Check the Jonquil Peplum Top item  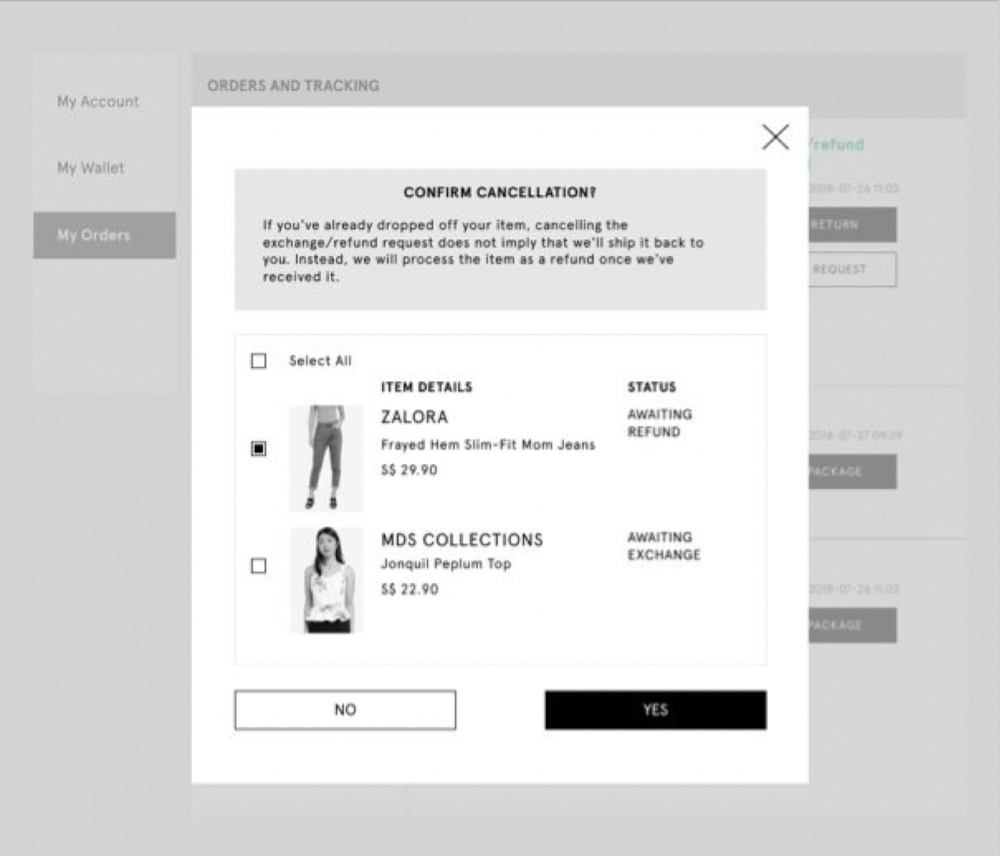258,565
